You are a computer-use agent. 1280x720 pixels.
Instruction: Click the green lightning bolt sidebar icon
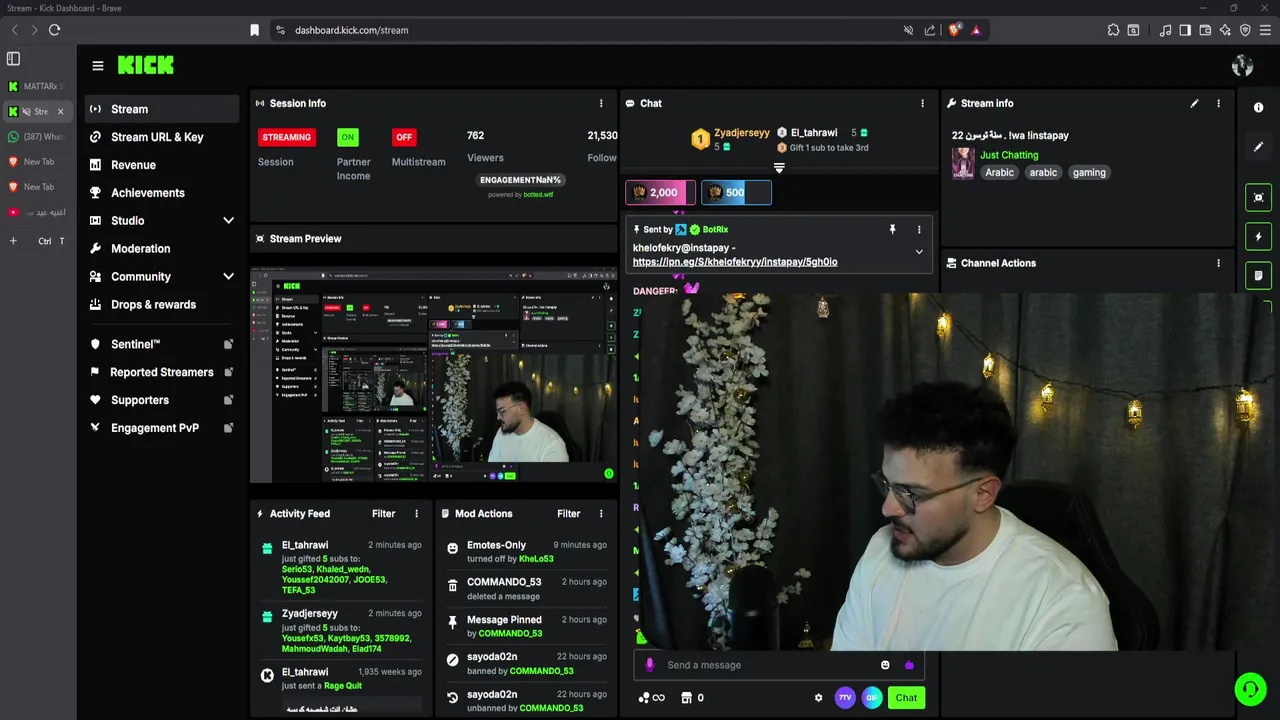1259,237
